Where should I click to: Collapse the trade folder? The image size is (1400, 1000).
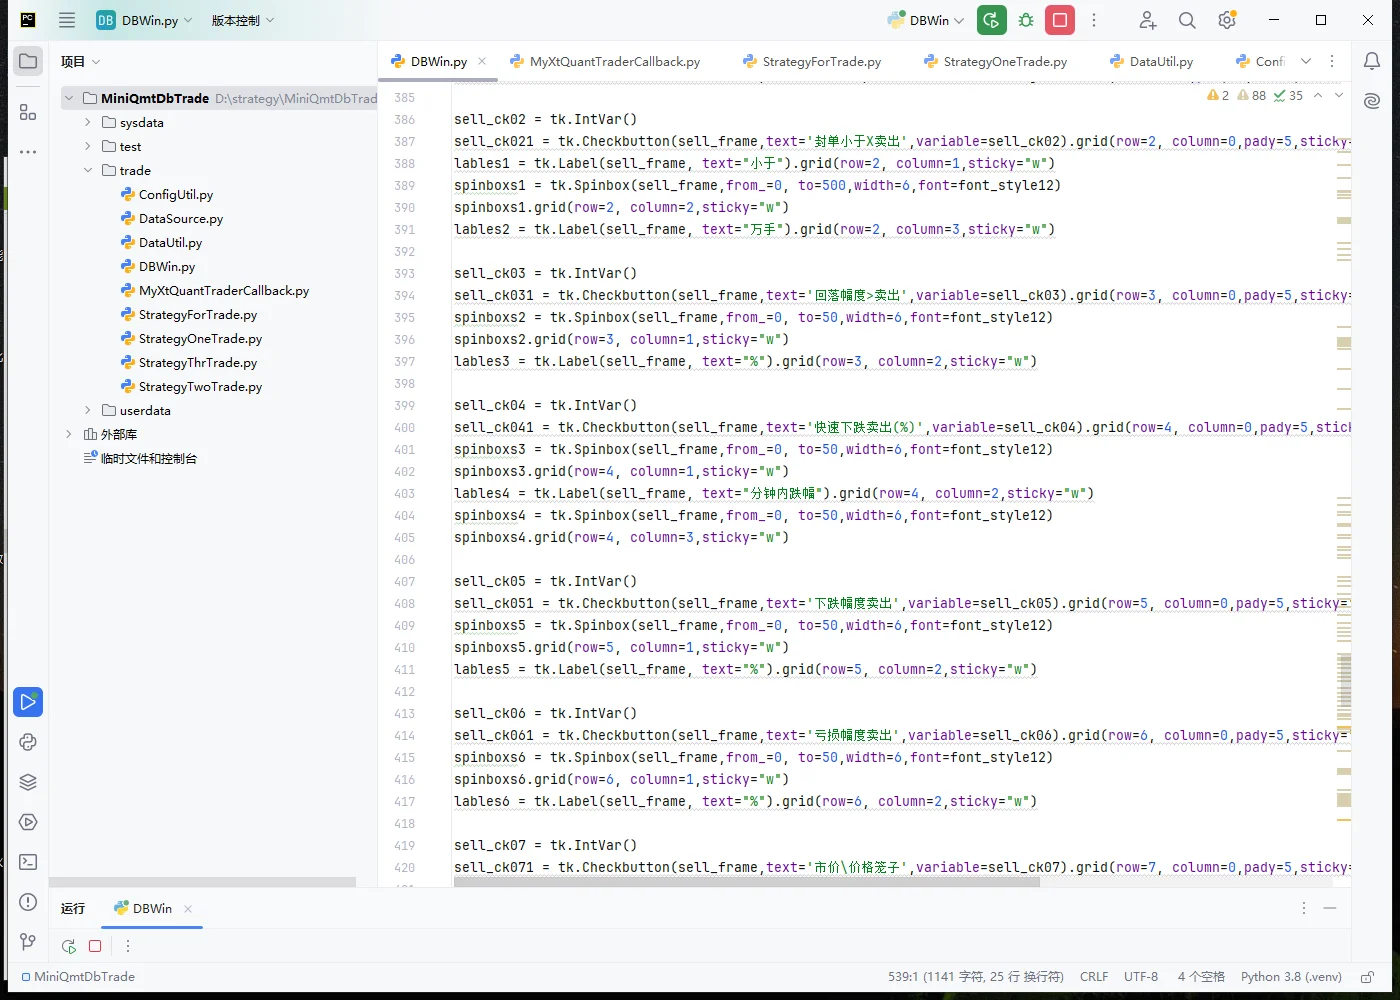[88, 170]
